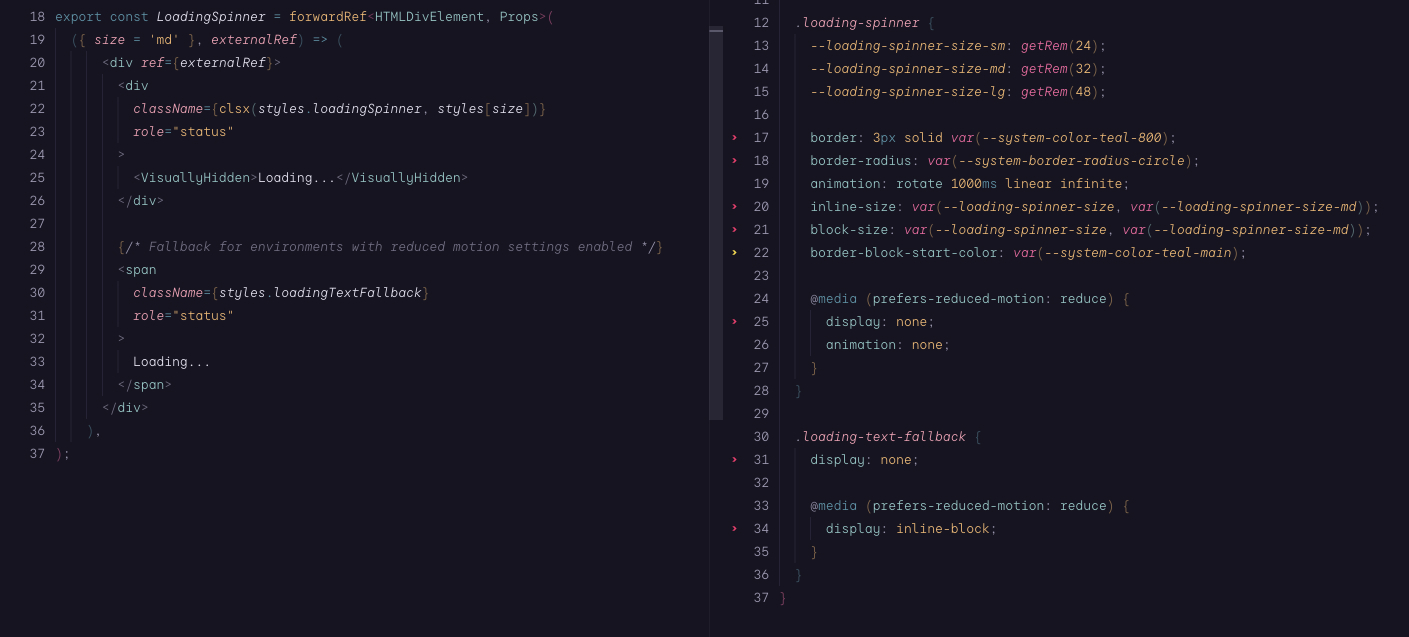Click the red gutter arrow beside the display: none line 25

(734, 321)
